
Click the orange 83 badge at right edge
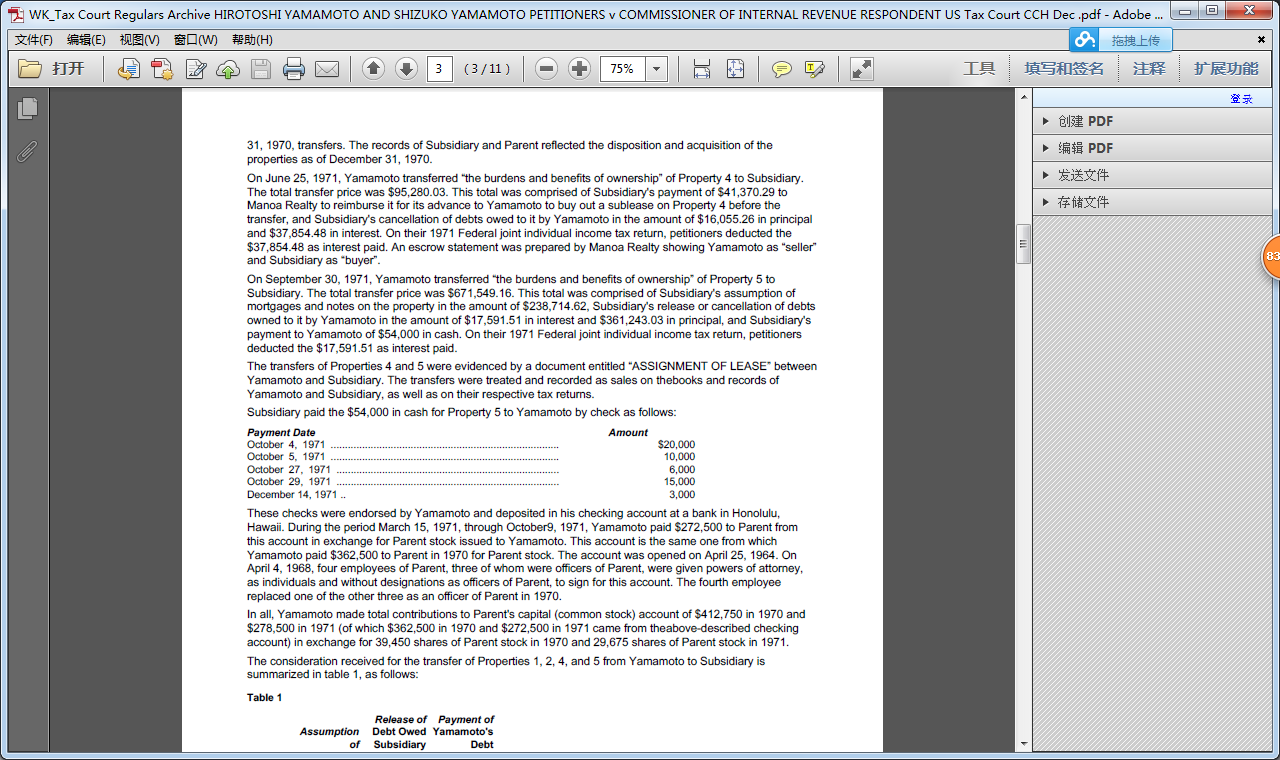tap(1272, 257)
